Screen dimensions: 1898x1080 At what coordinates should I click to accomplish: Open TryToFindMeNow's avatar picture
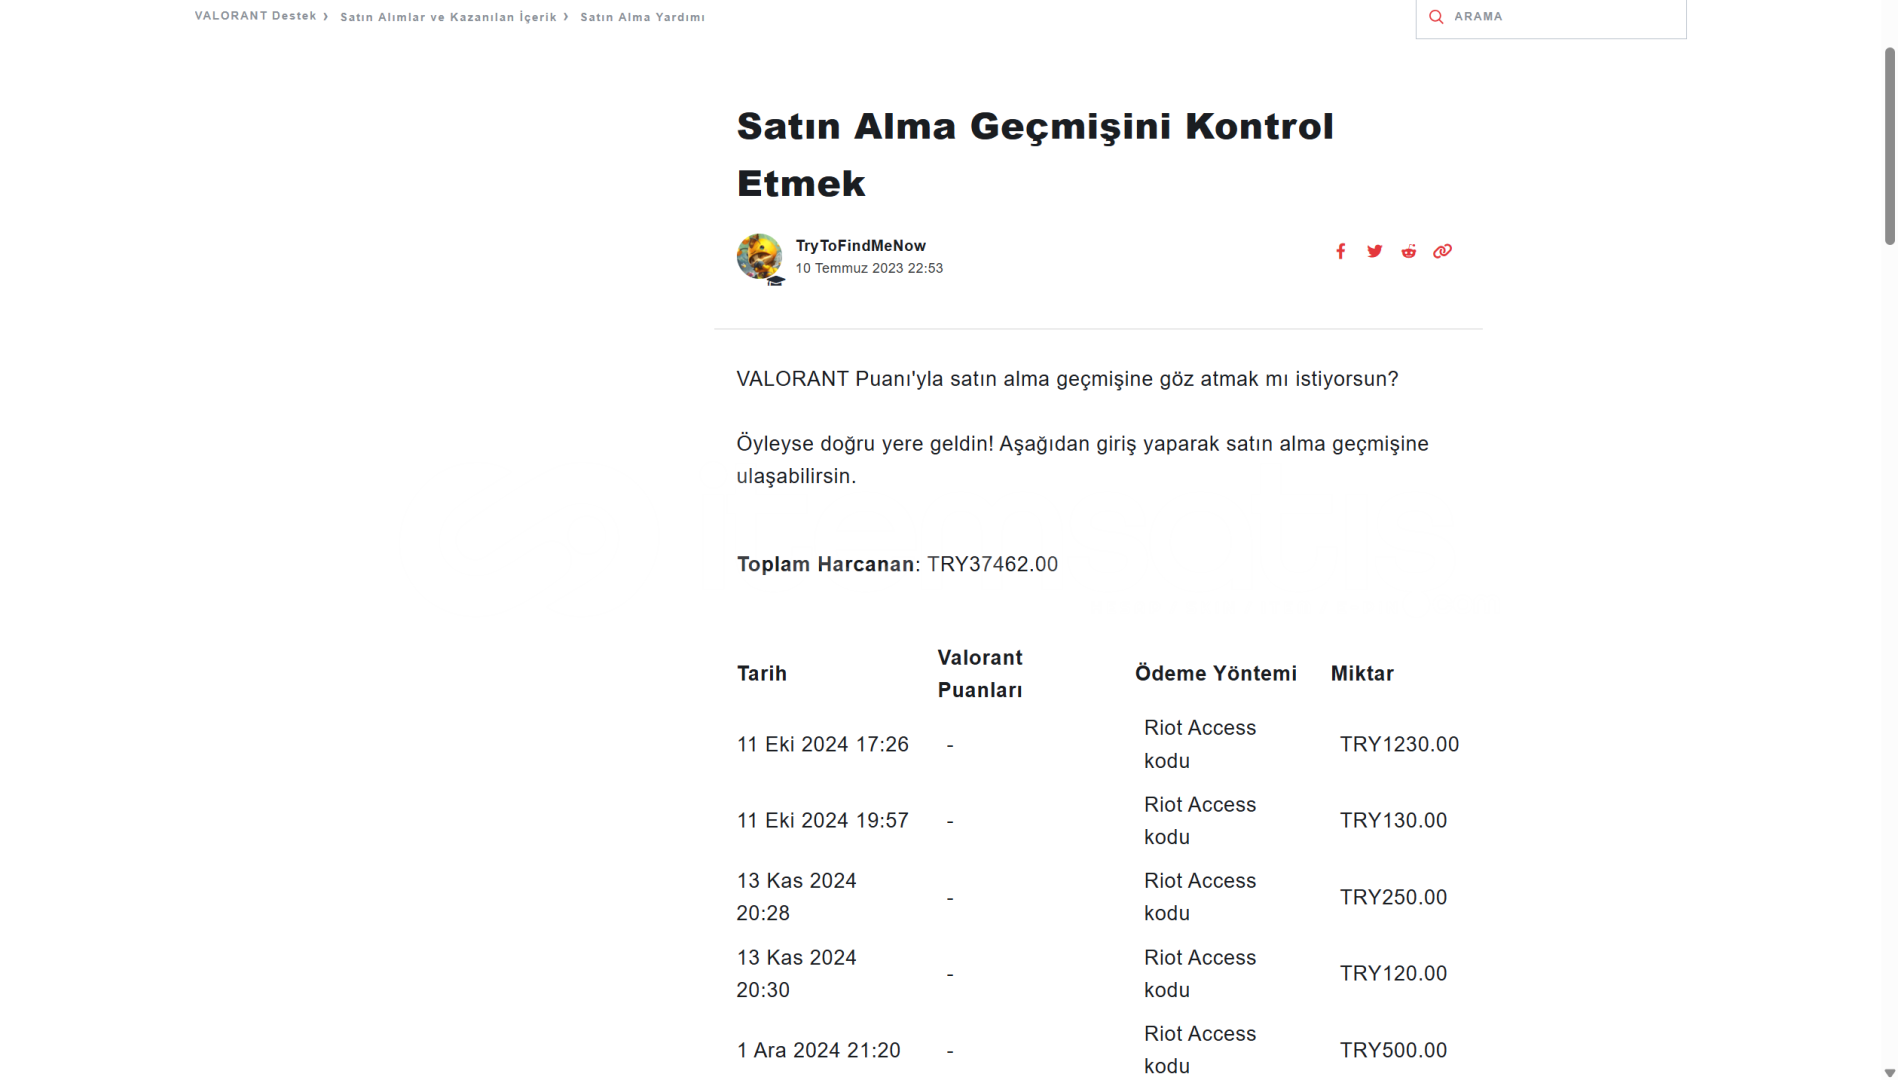[760, 257]
